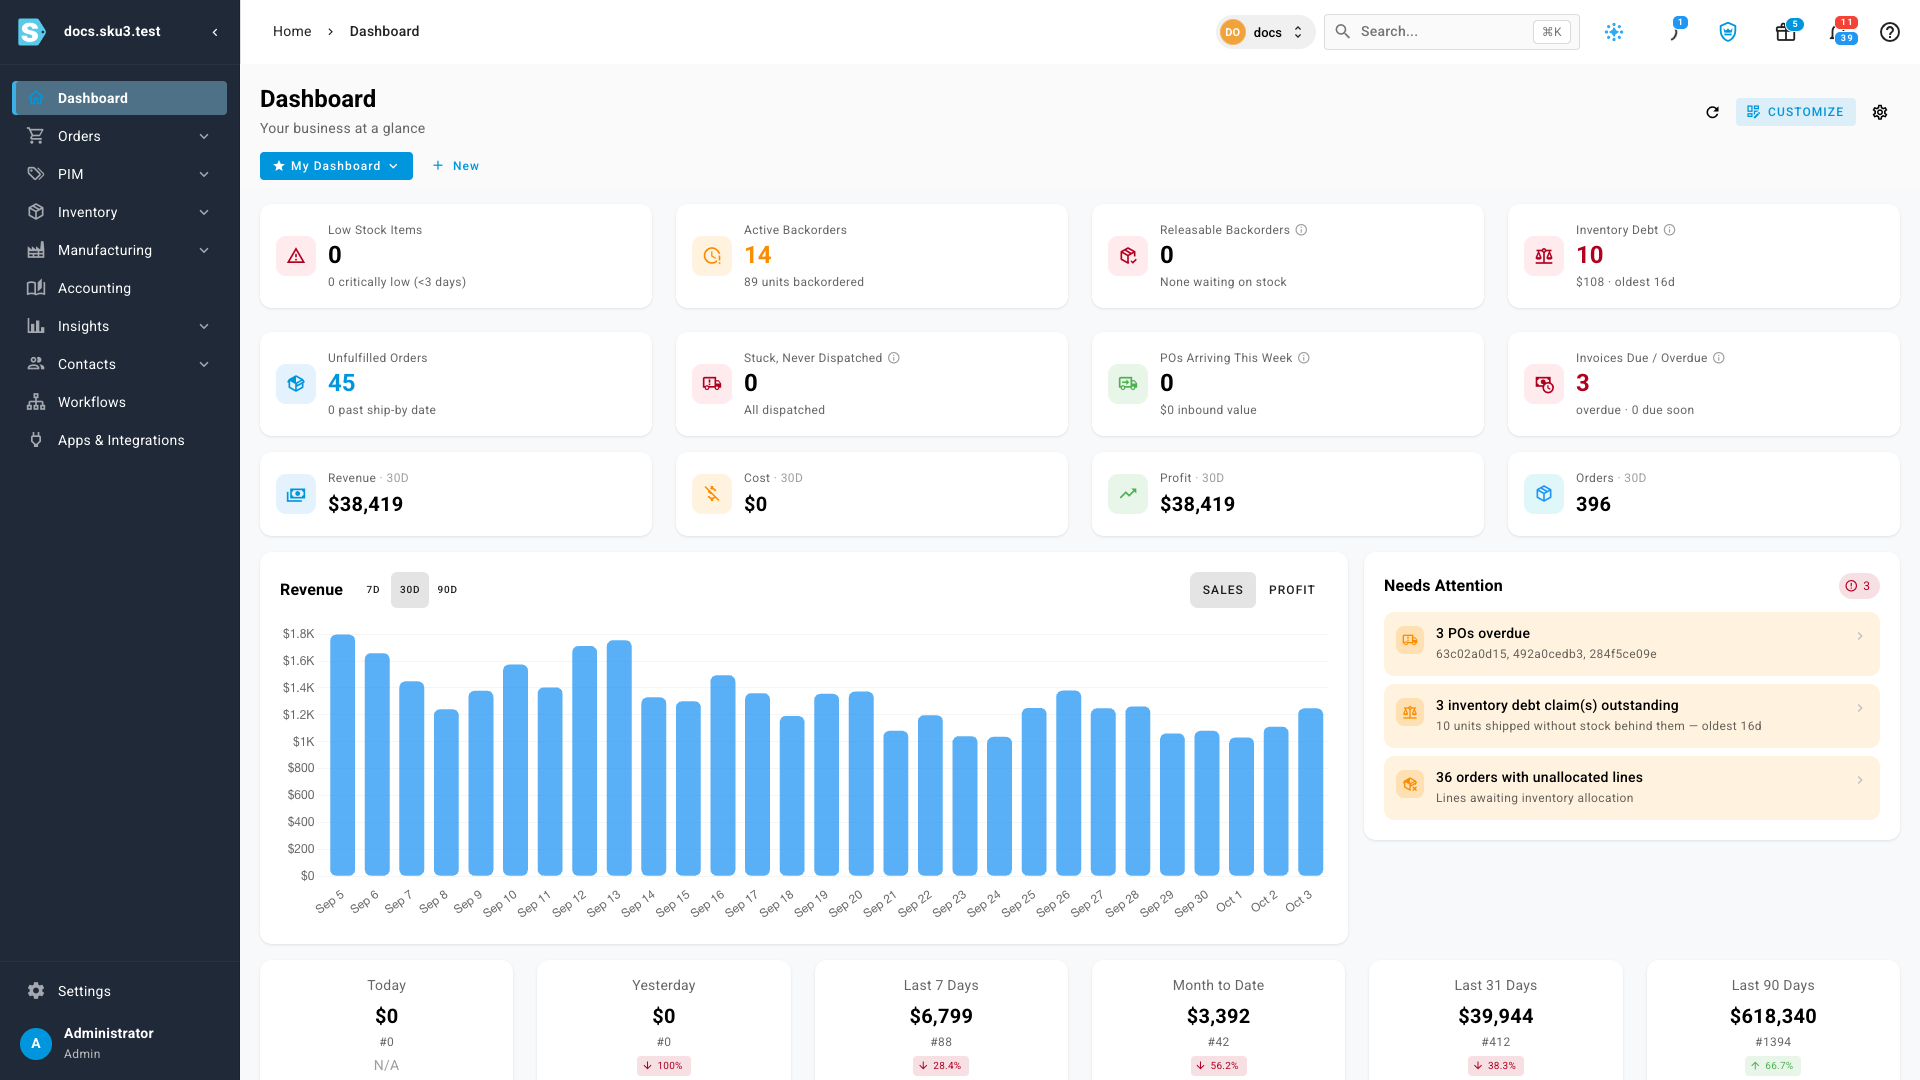Click POs Arriving This Week info icon
Viewport: 1920px width, 1080px height.
point(1304,358)
